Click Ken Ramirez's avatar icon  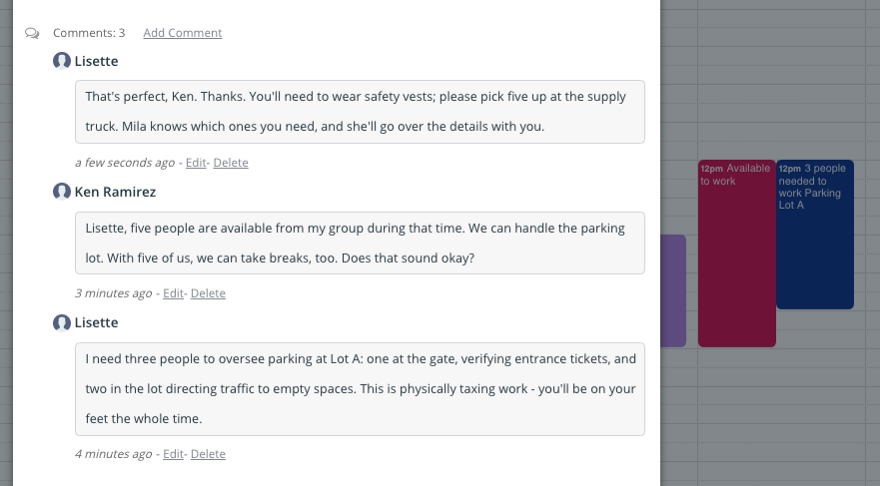pos(62,191)
